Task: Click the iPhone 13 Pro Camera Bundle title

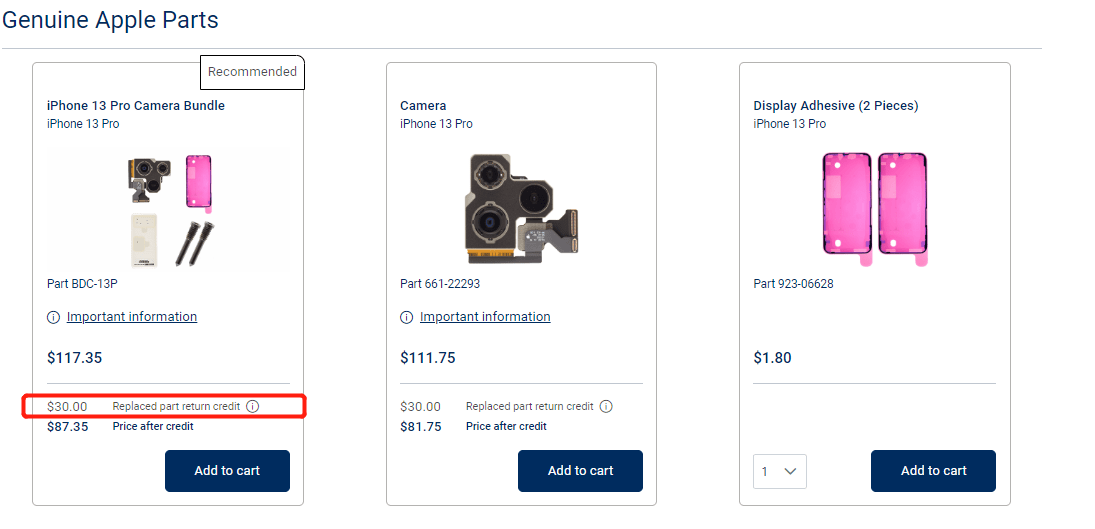Action: [x=136, y=106]
